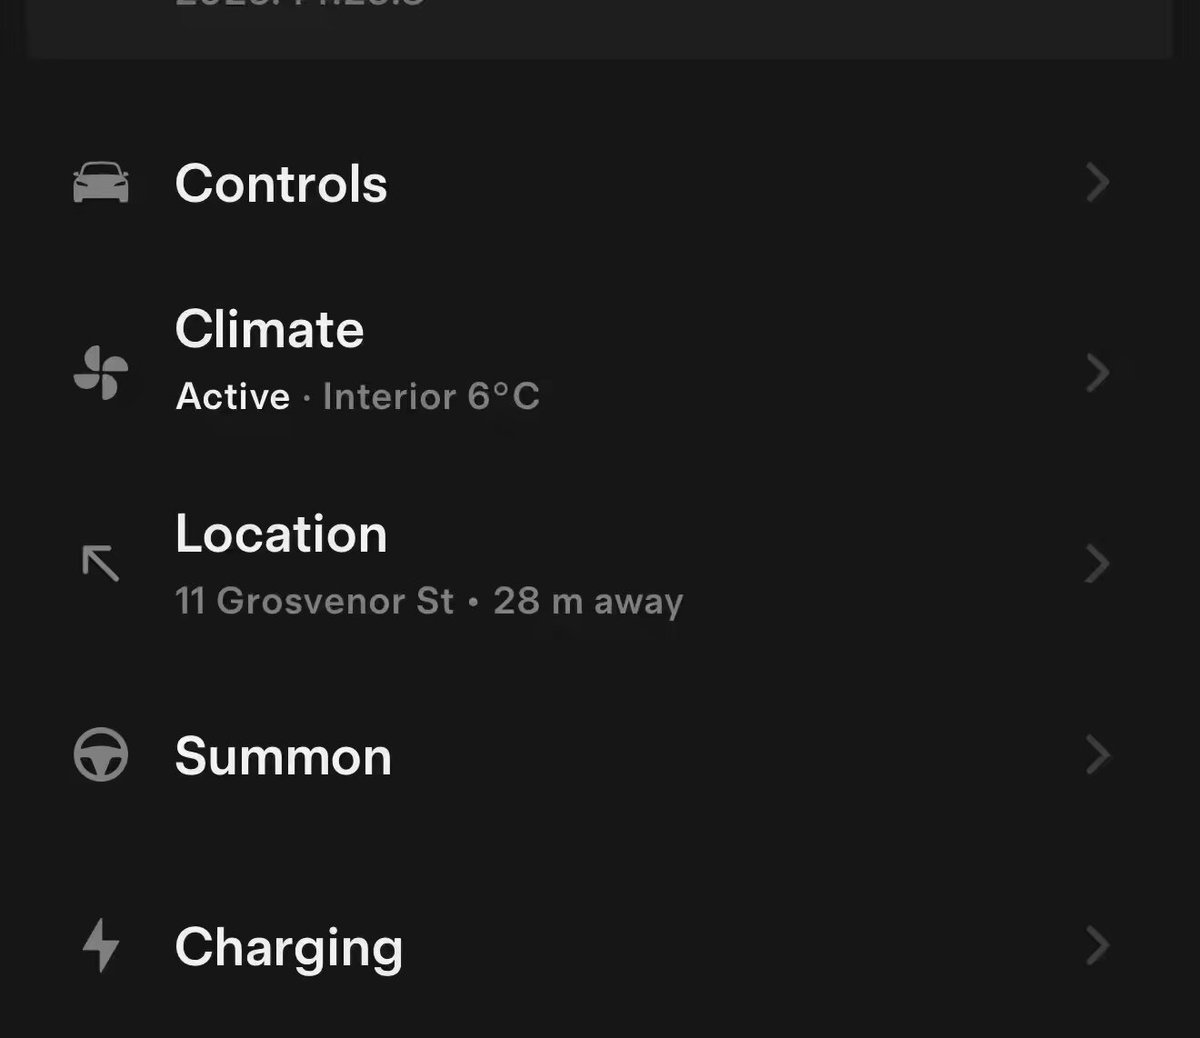Viewport: 1200px width, 1038px height.
Task: Tap the lightning bolt Charging icon
Action: (101, 946)
